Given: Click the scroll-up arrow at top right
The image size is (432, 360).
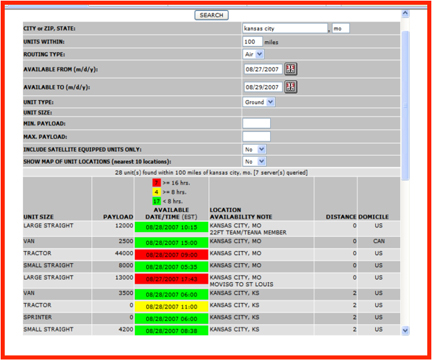Looking at the screenshot, I should tap(405, 14).
